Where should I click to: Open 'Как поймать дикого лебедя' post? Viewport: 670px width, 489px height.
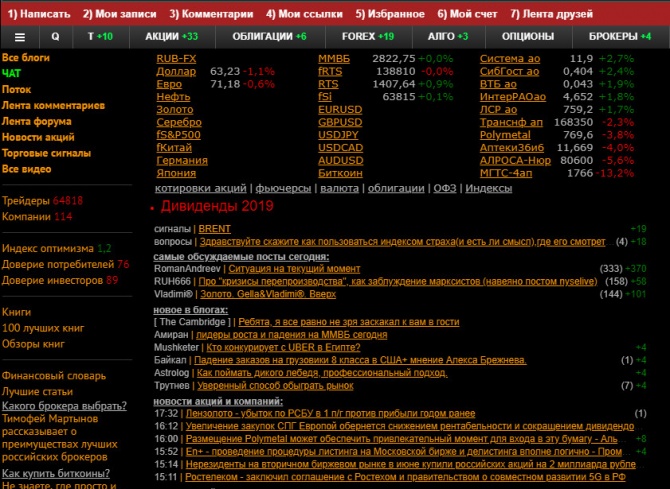coord(322,373)
